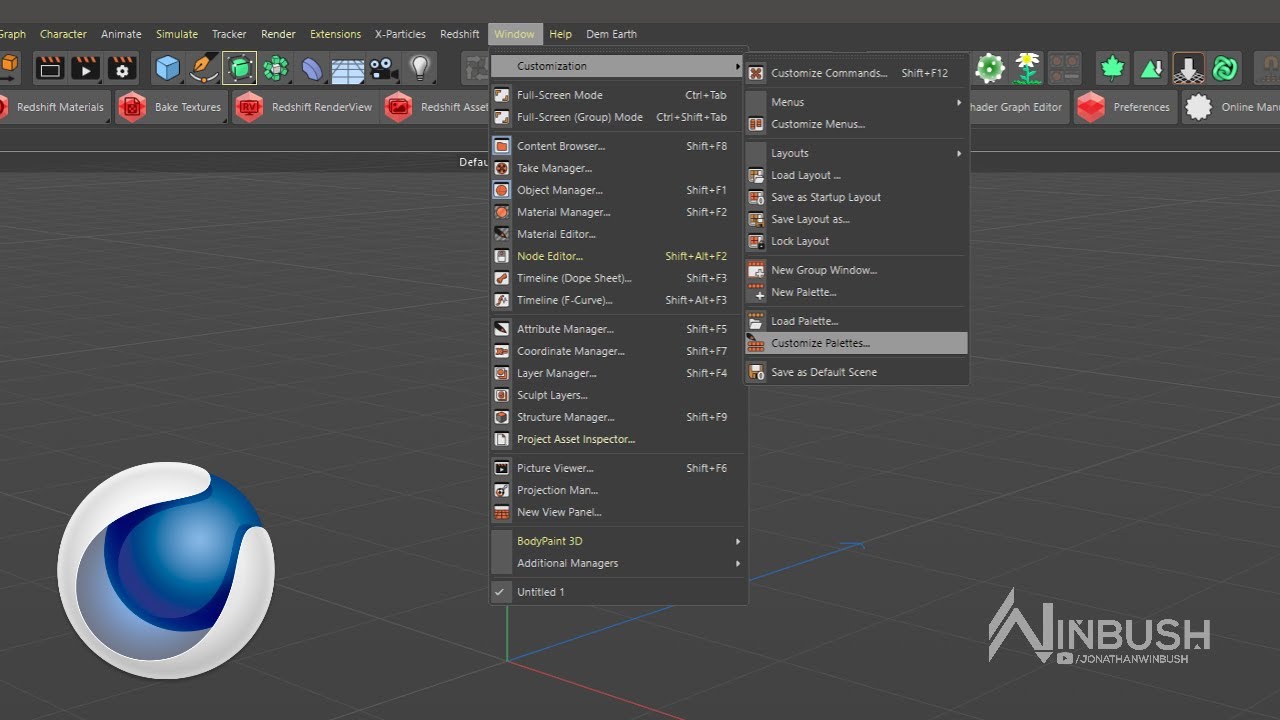Screen dimensions: 1280x720
Task: Expand the Customization submenu entry
Action: tap(618, 66)
